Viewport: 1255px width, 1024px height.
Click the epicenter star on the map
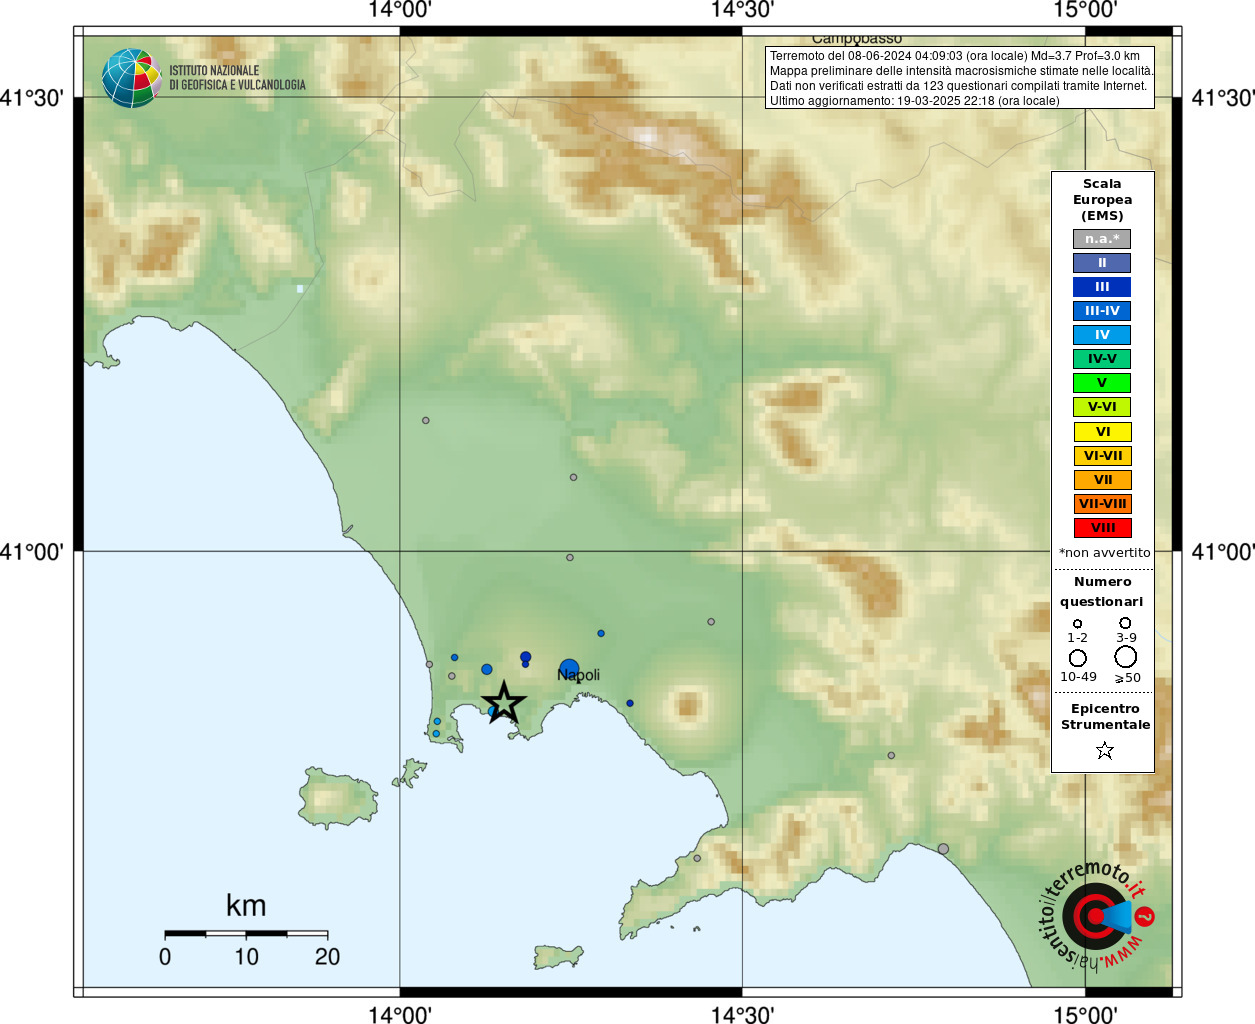coord(504,702)
